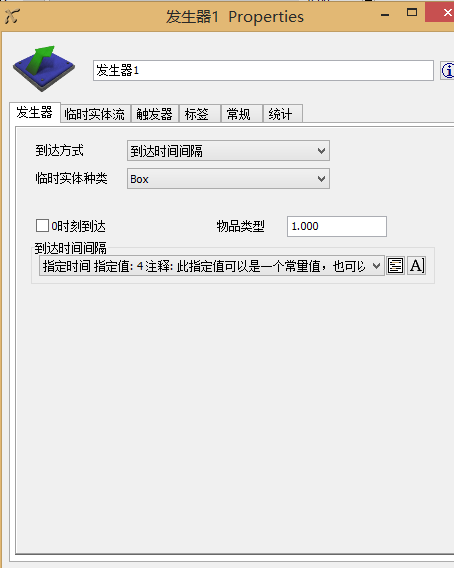Click the FlexSim app icon in title bar

point(12,16)
